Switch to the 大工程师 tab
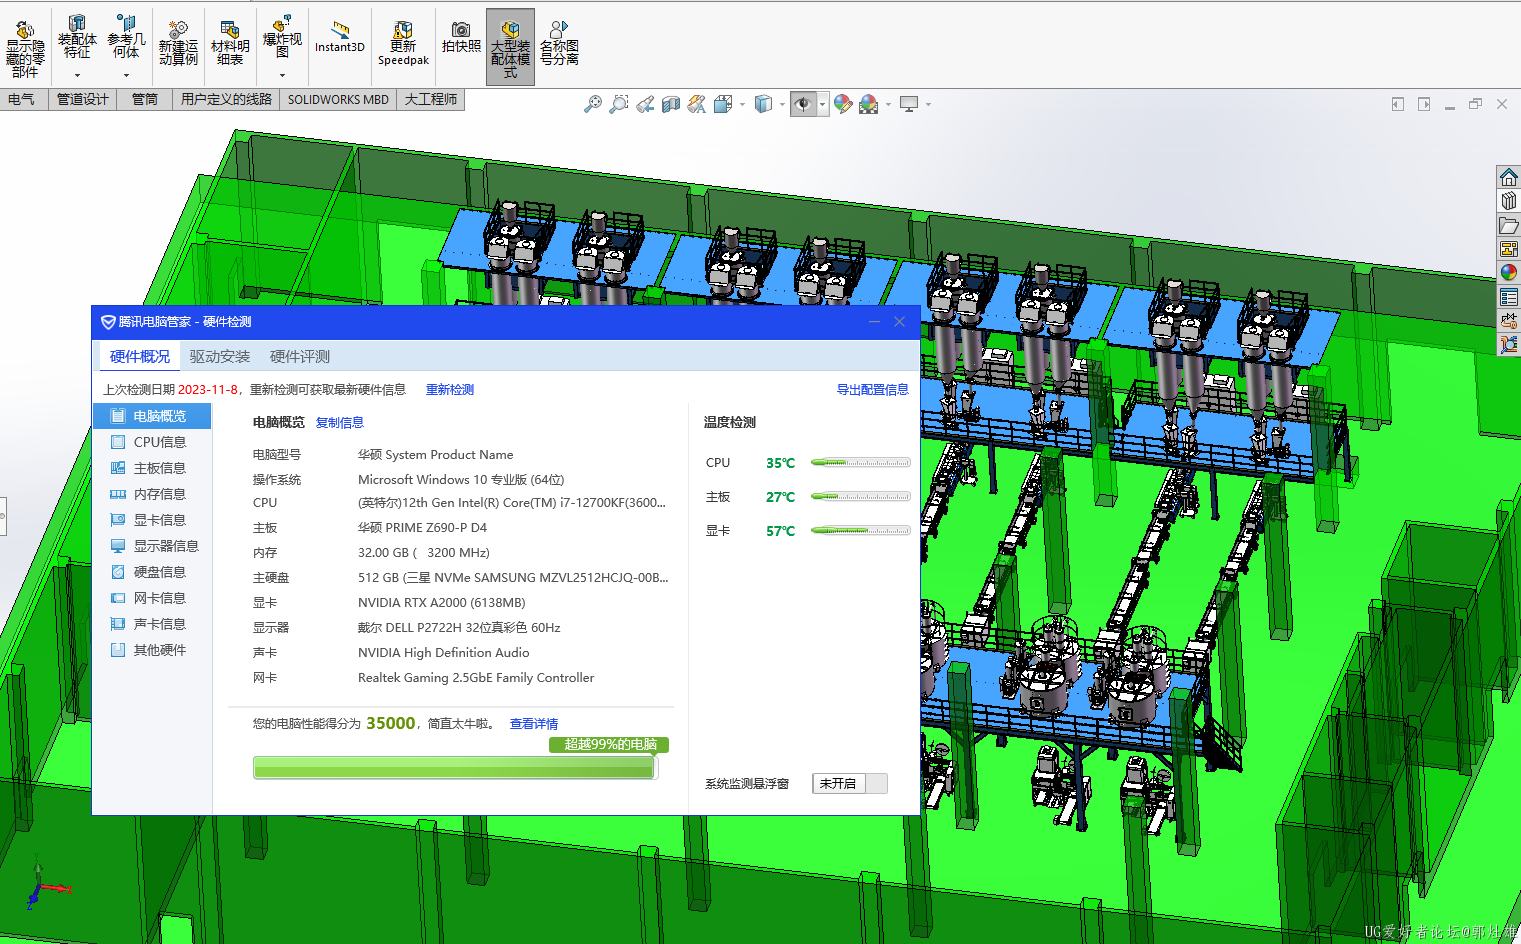Image resolution: width=1521 pixels, height=944 pixels. click(431, 99)
